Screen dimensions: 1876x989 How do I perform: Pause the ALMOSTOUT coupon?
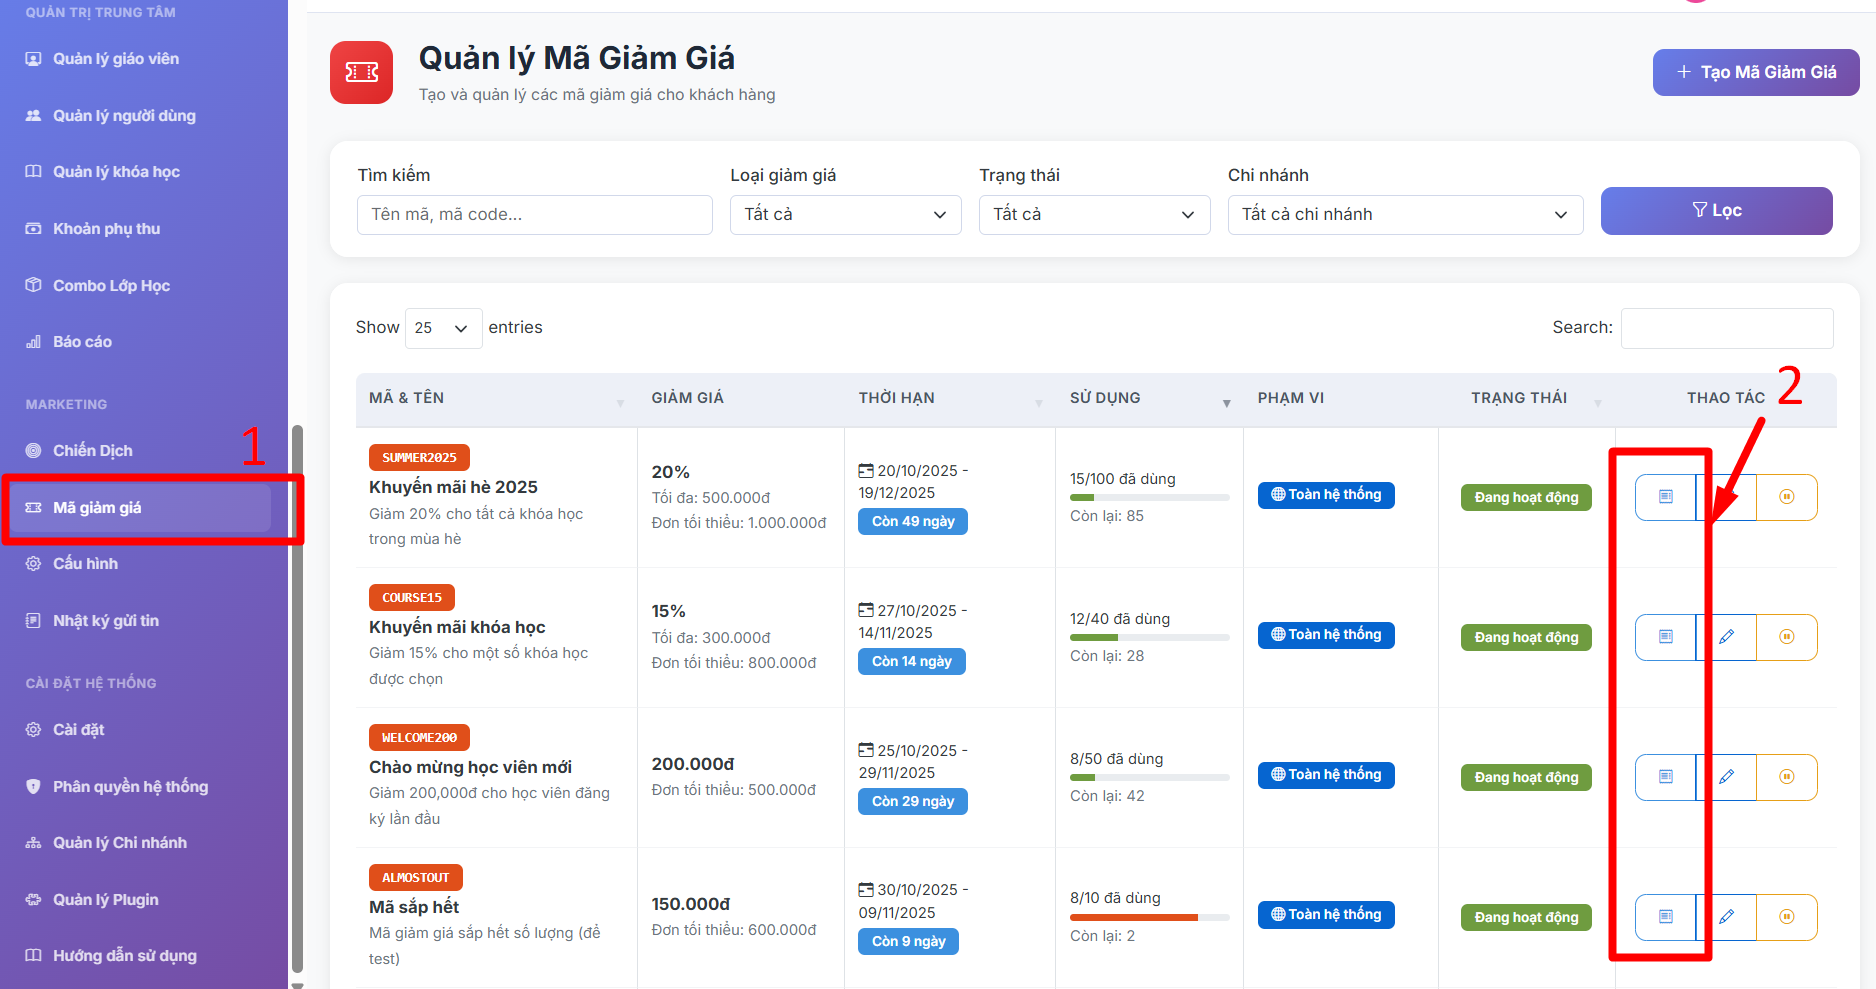point(1787,917)
